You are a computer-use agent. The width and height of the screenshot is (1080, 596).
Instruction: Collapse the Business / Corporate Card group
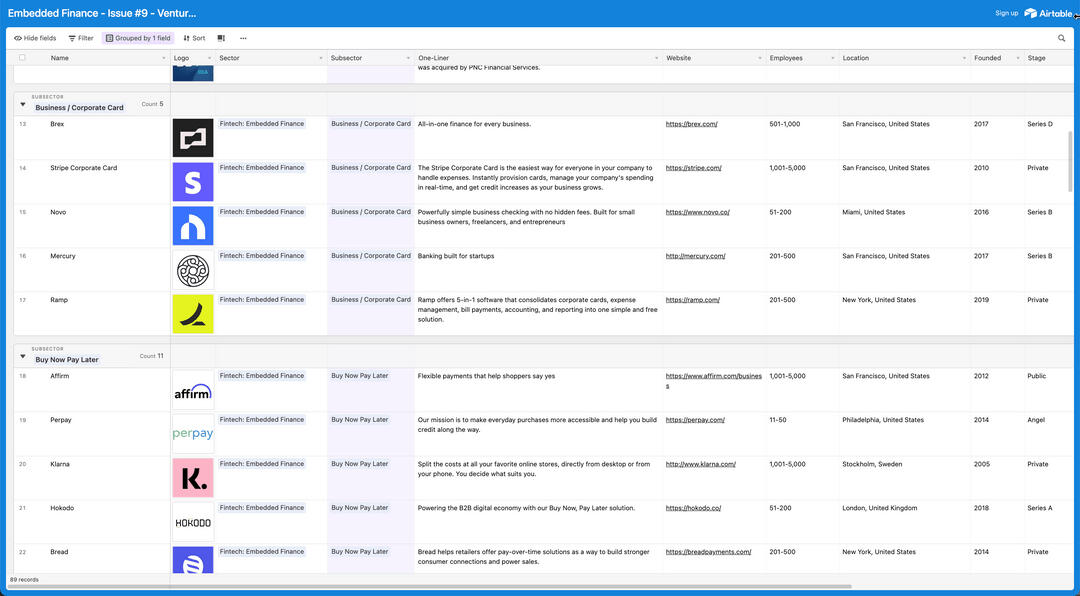(23, 103)
